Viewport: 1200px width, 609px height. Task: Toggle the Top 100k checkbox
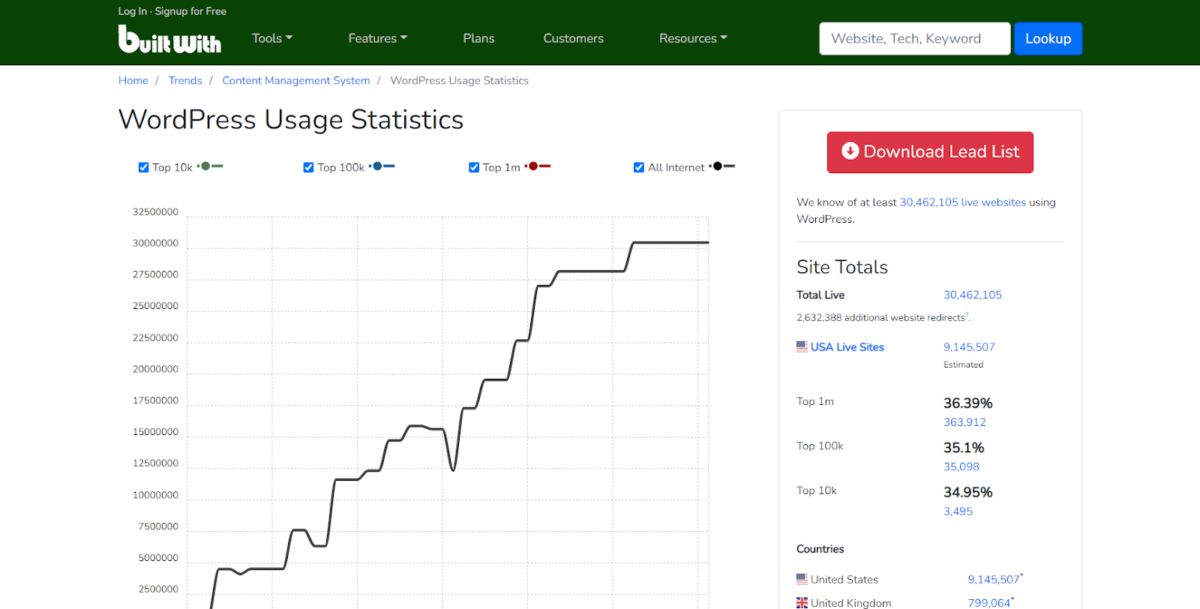click(x=309, y=168)
